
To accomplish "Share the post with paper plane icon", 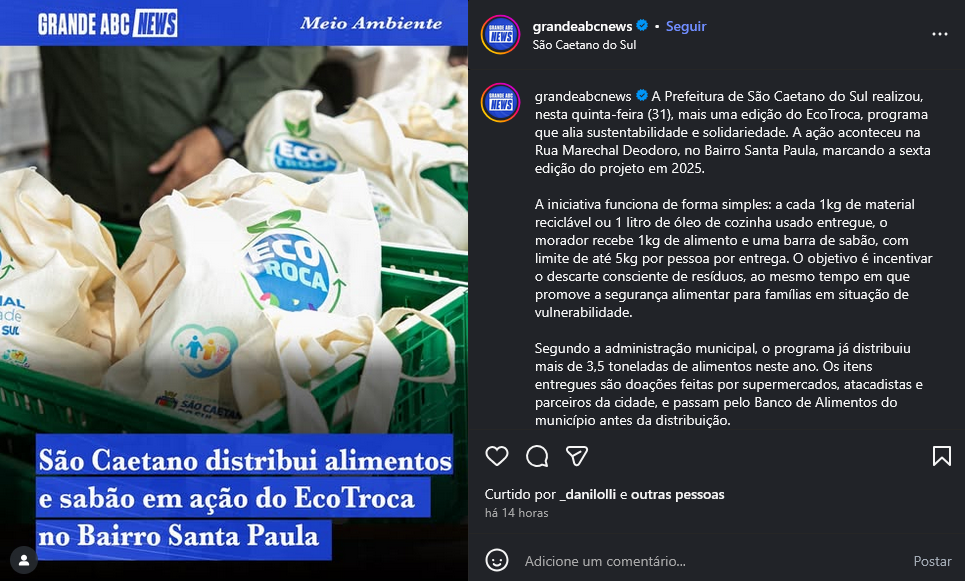I will tap(577, 456).
